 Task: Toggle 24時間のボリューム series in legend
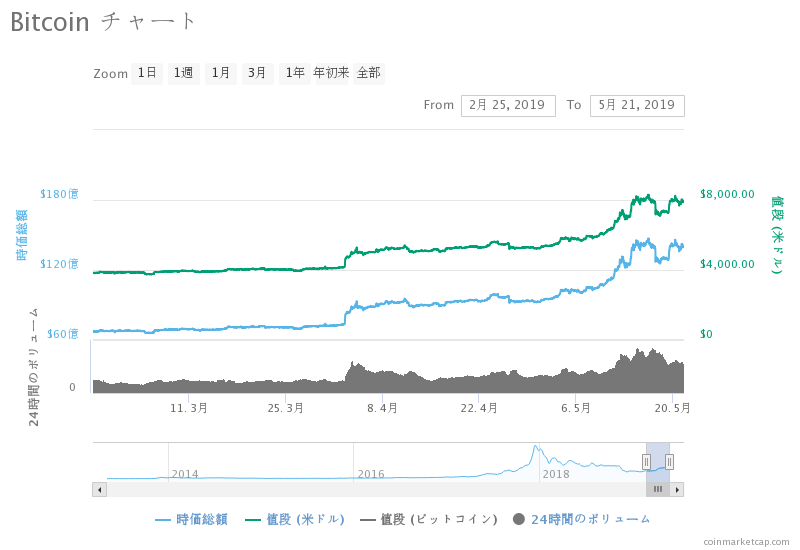(582, 519)
